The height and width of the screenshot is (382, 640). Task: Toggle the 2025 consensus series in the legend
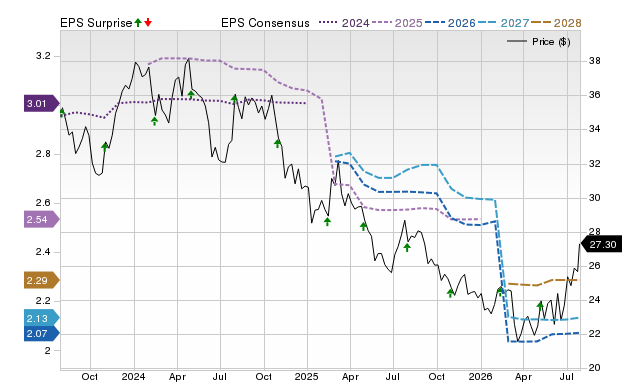pos(397,23)
